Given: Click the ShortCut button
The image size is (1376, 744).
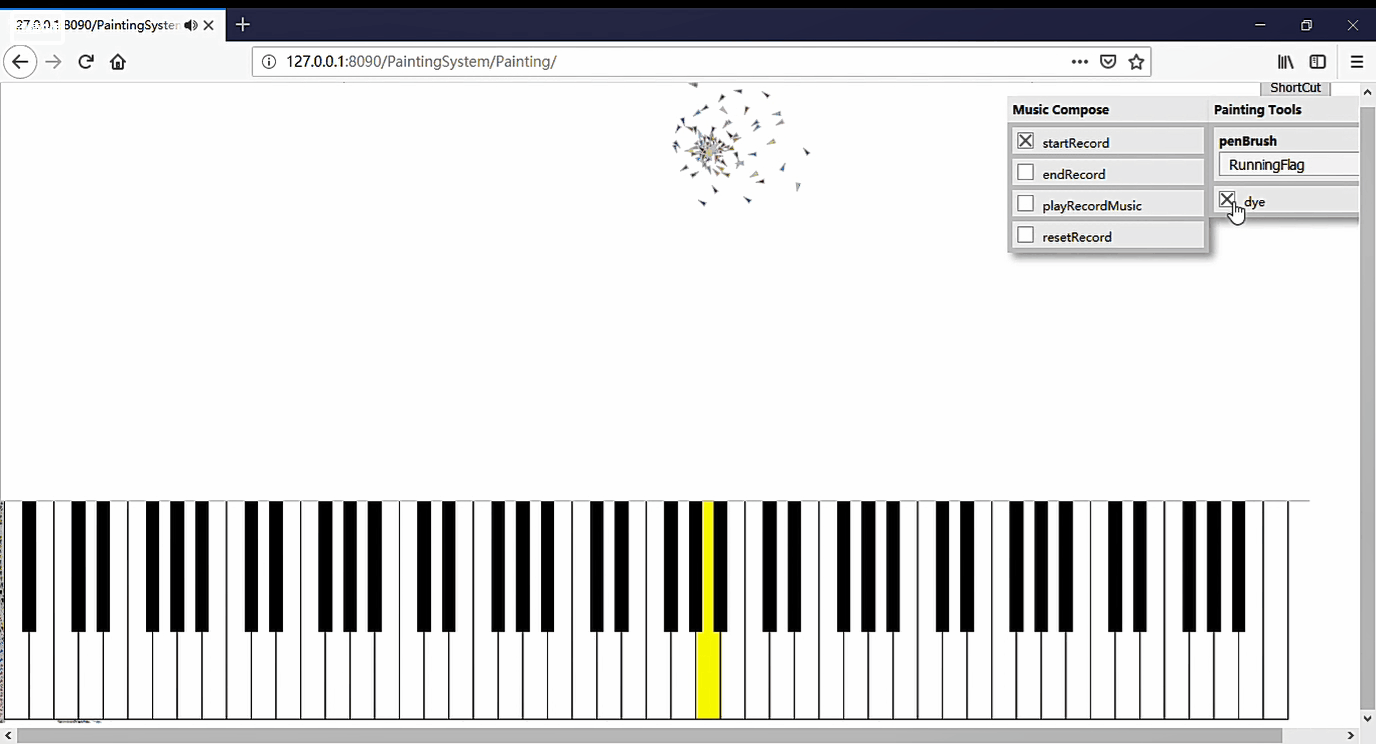Looking at the screenshot, I should [x=1295, y=88].
